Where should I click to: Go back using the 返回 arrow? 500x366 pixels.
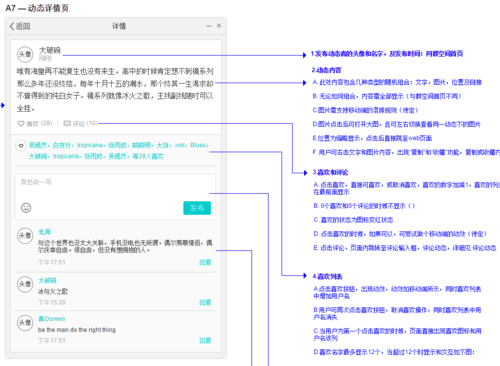coord(20,26)
